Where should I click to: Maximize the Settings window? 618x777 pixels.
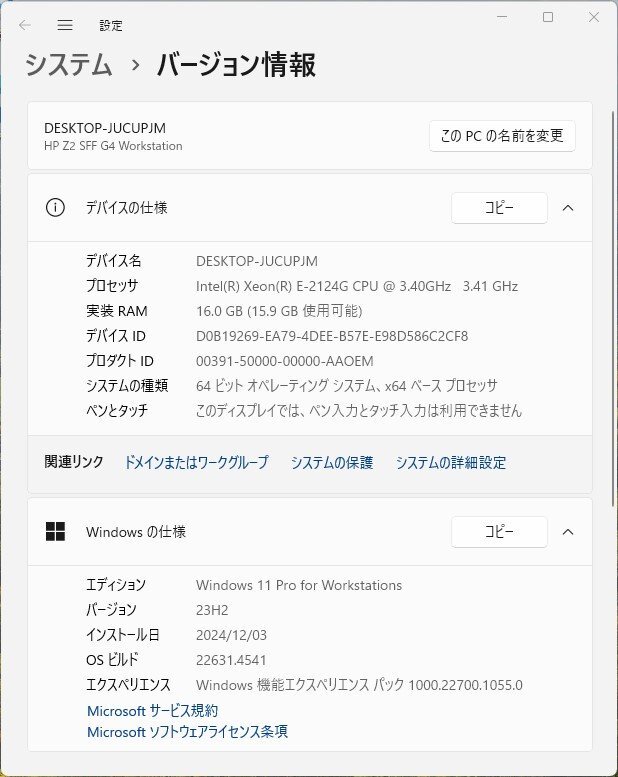pyautogui.click(x=548, y=17)
